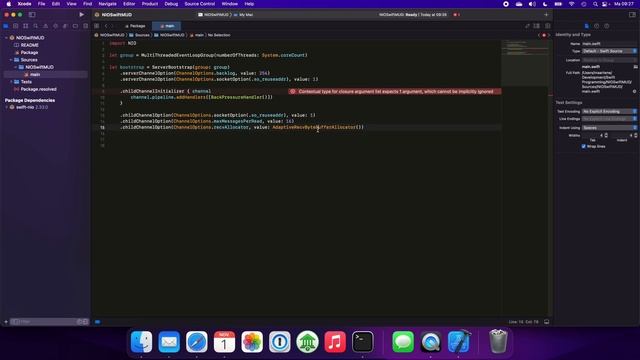Add an editor on the right

[548, 26]
